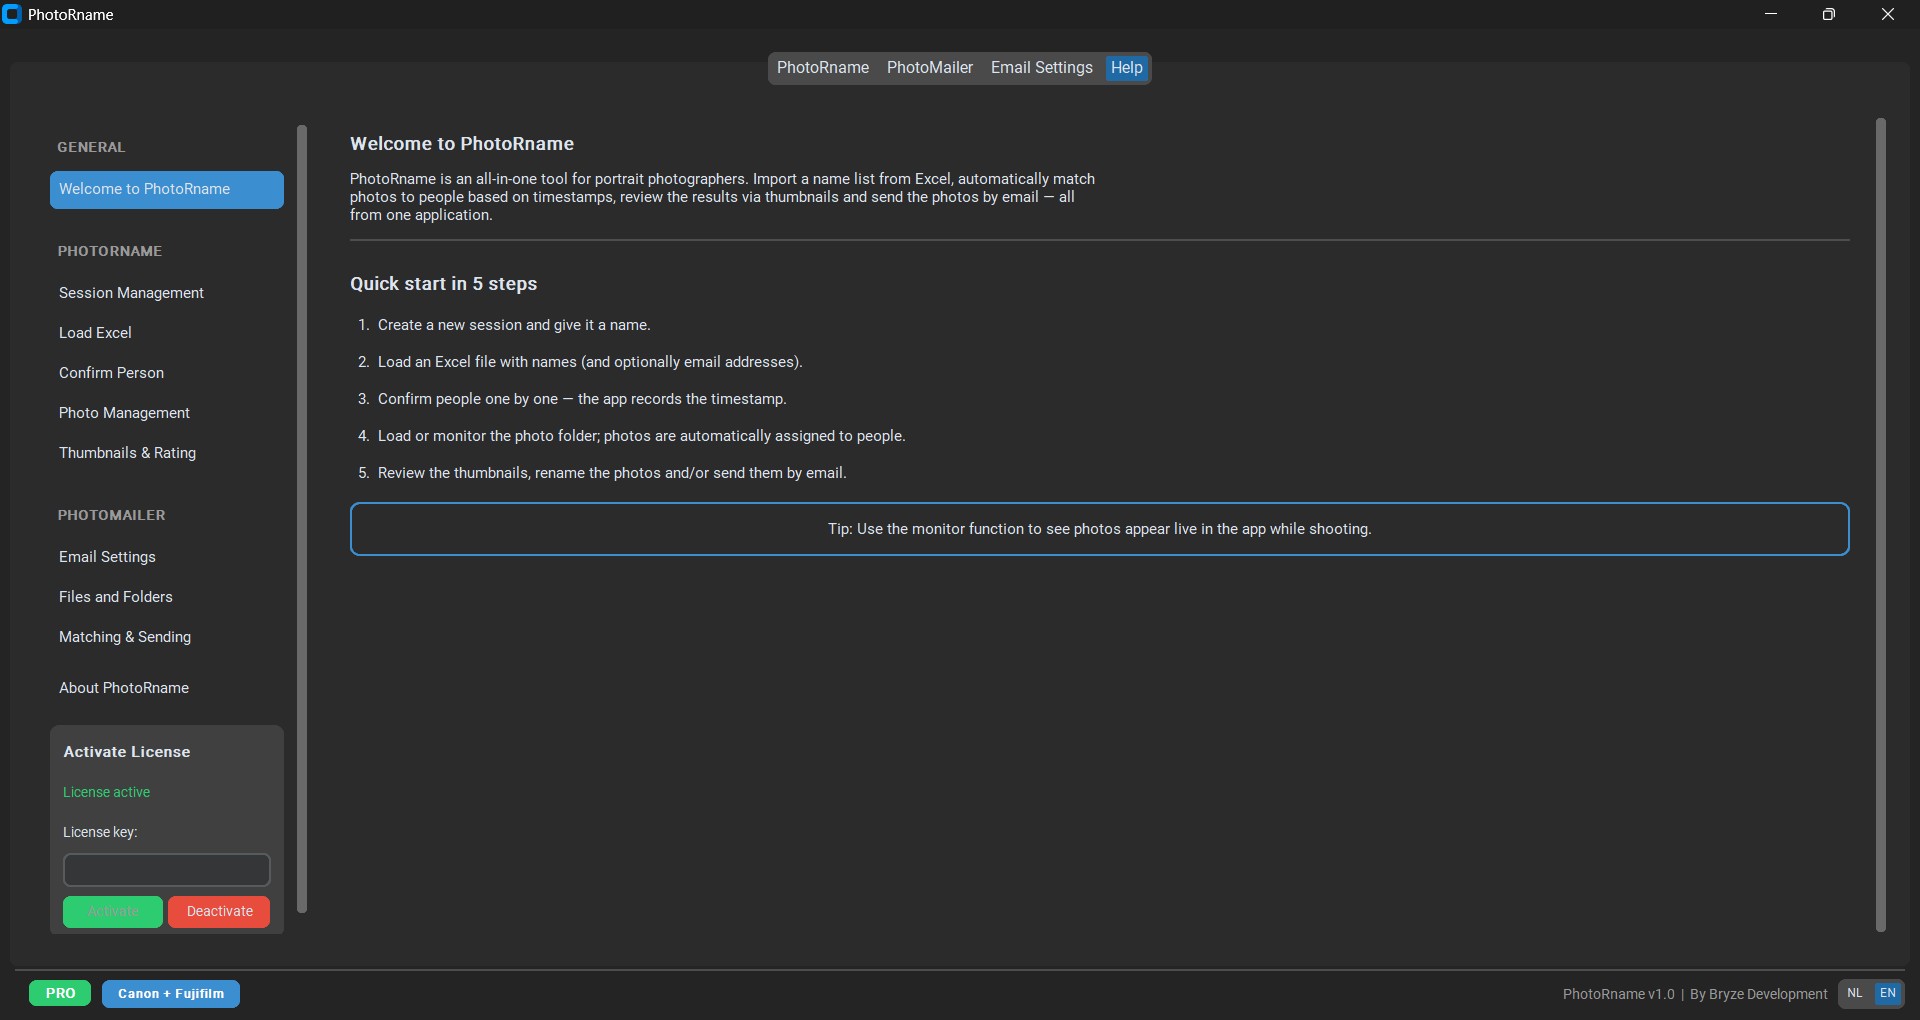Switch to the PhotoMailer tab
Viewport: 1920px width, 1020px height.
929,68
